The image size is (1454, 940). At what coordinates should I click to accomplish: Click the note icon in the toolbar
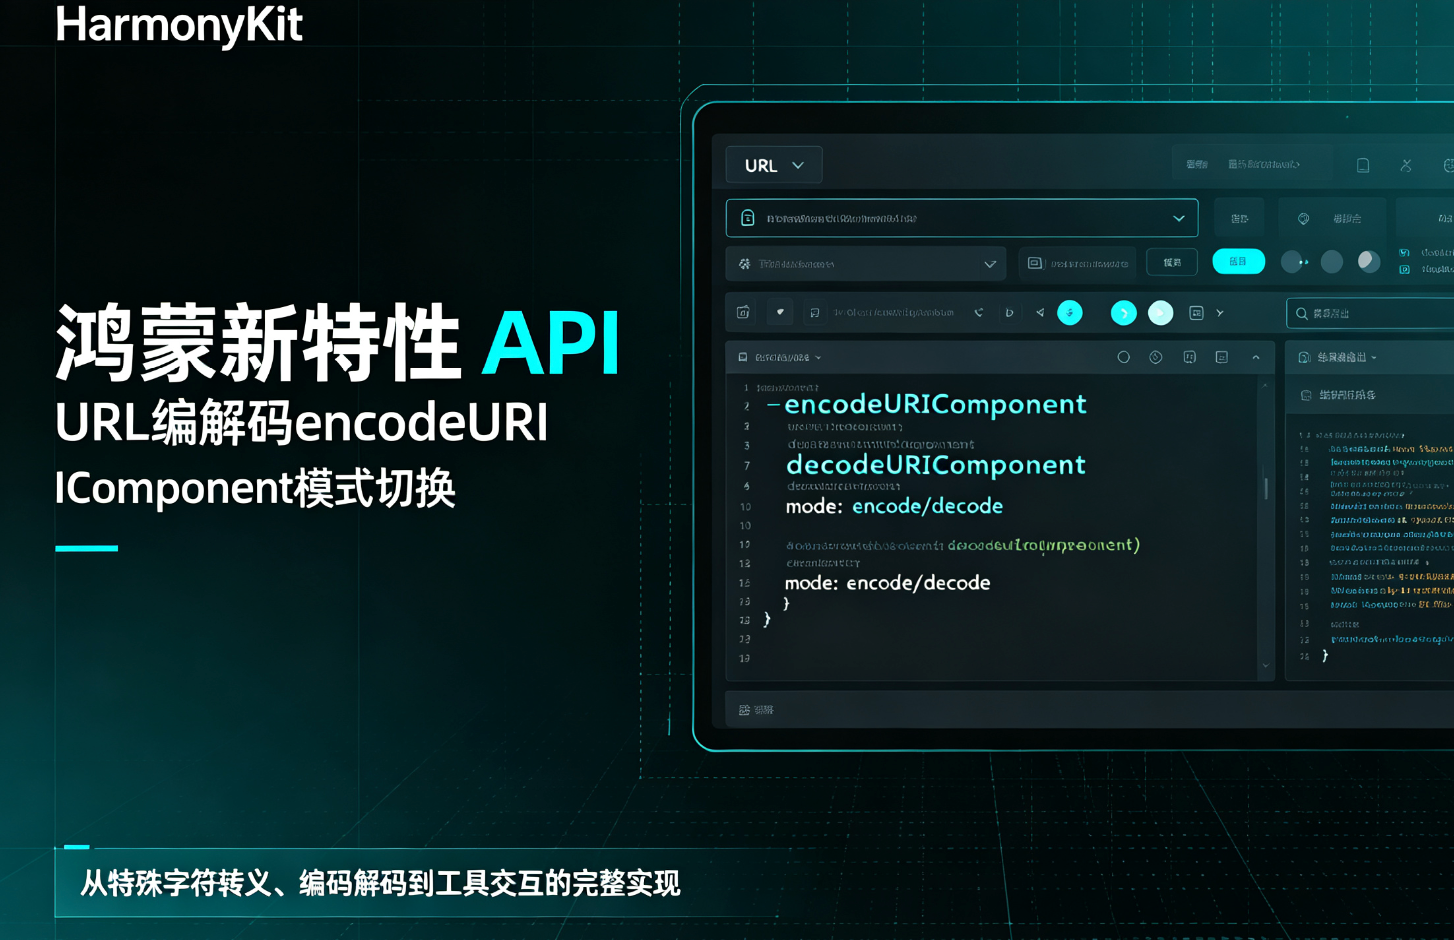click(815, 313)
